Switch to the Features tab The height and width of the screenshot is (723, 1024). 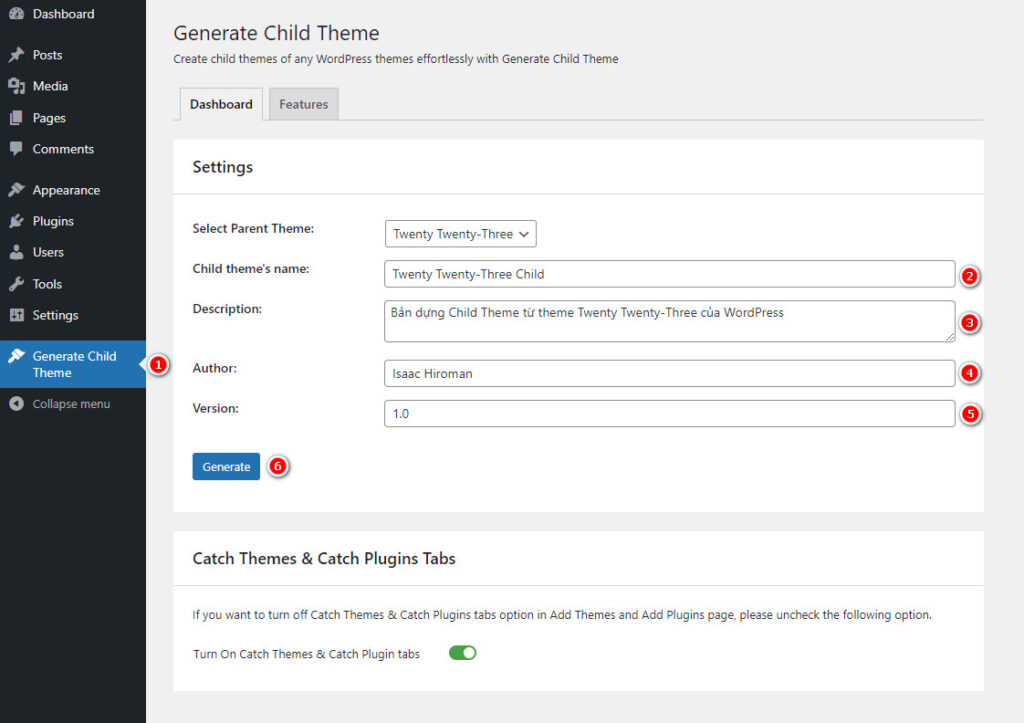pyautogui.click(x=304, y=104)
